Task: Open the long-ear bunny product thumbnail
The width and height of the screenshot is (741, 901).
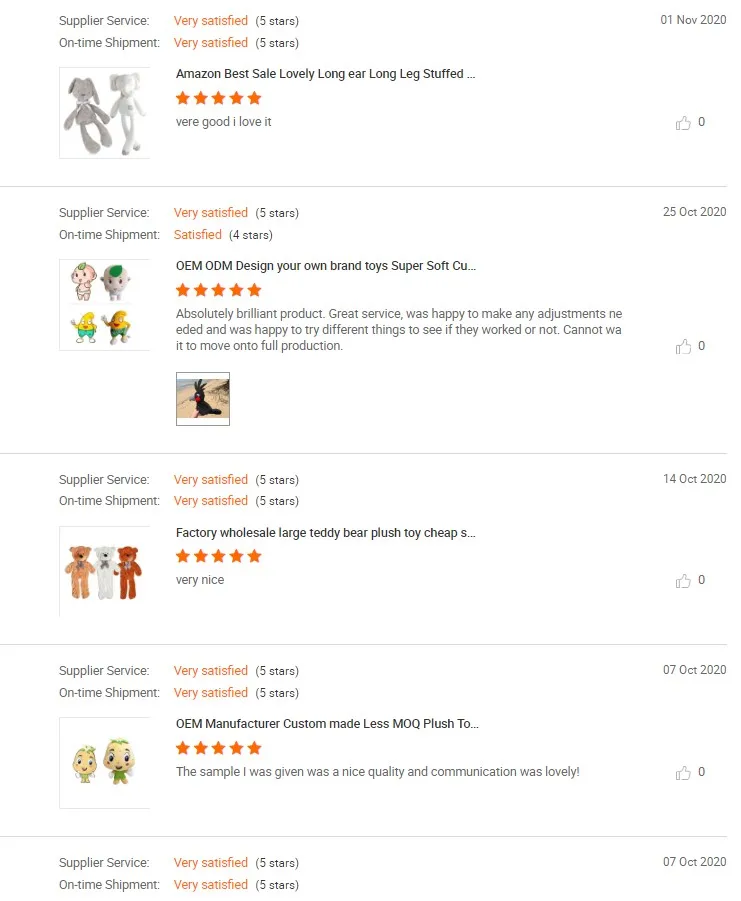Action: [105, 113]
